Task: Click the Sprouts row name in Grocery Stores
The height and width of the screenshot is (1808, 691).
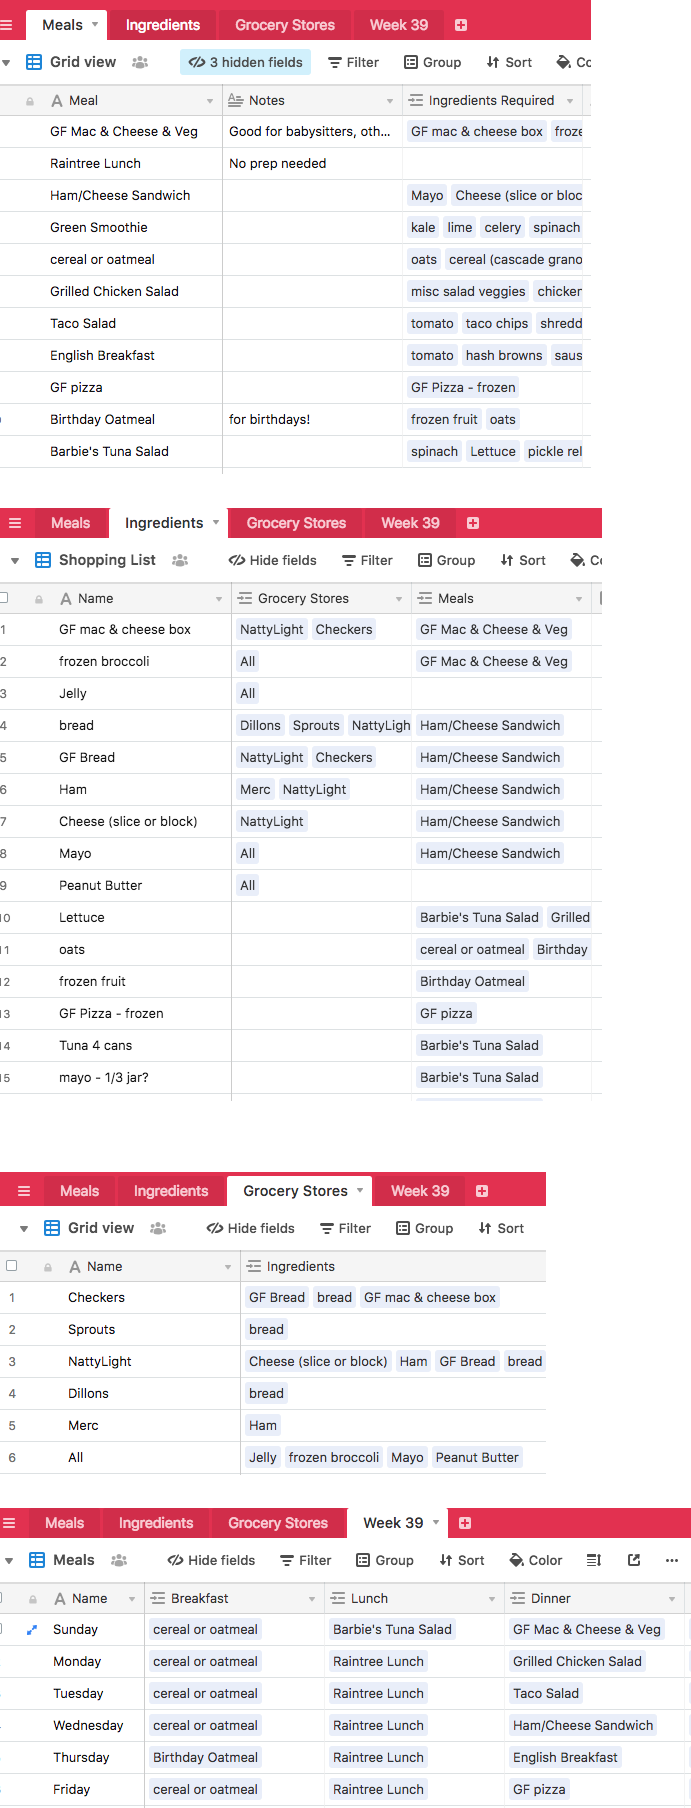Action: [92, 1330]
